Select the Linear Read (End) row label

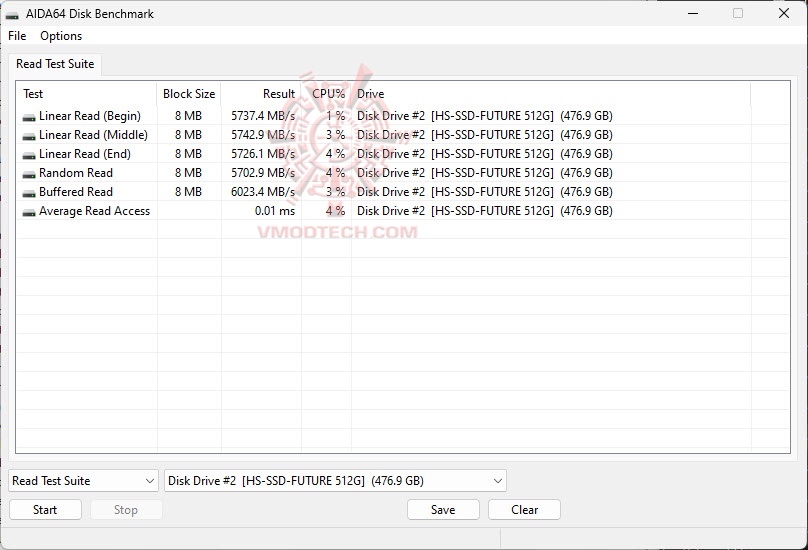tap(85, 154)
